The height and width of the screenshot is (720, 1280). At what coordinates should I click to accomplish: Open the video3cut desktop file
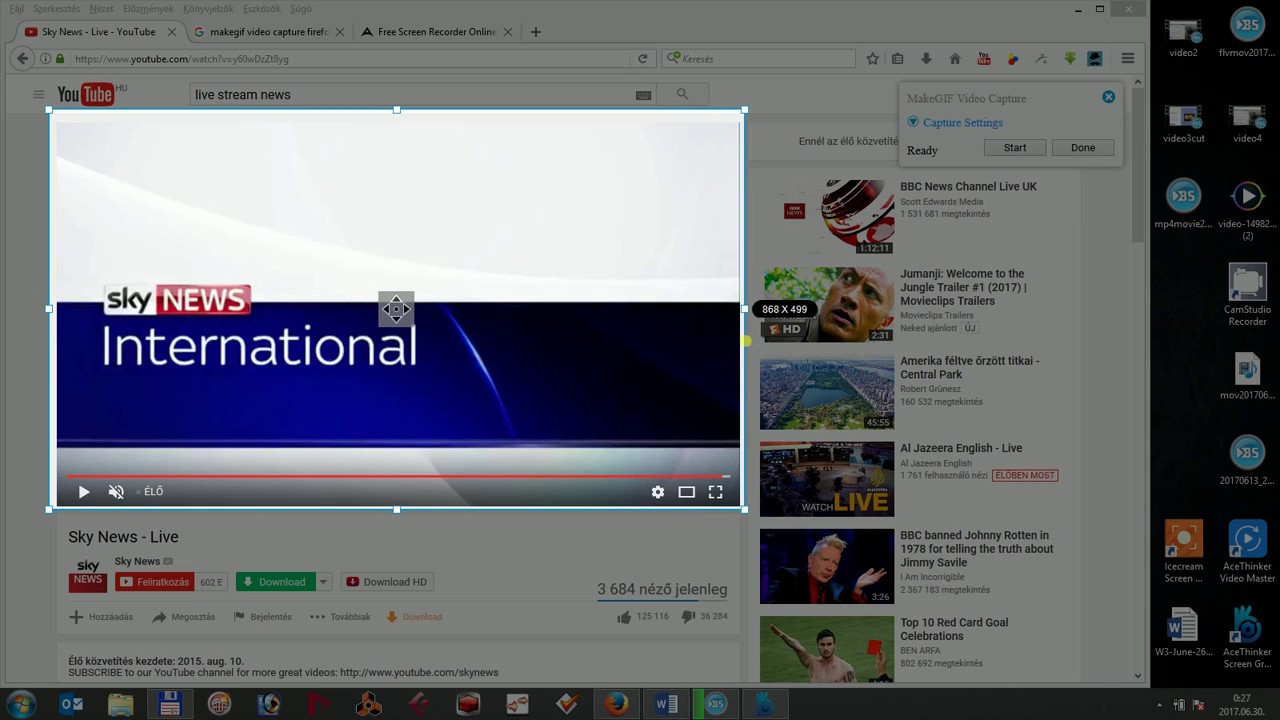coord(1183,124)
